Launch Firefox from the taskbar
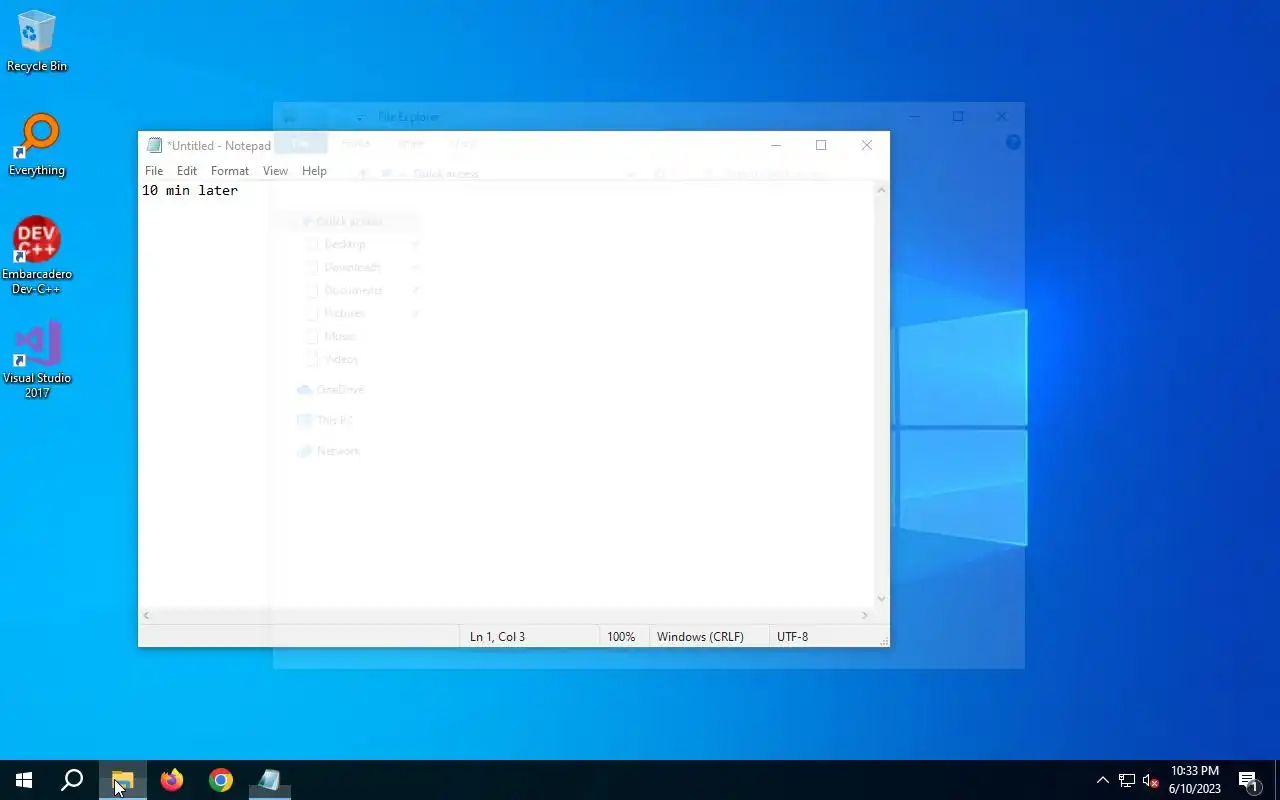This screenshot has width=1280, height=800. 172,780
